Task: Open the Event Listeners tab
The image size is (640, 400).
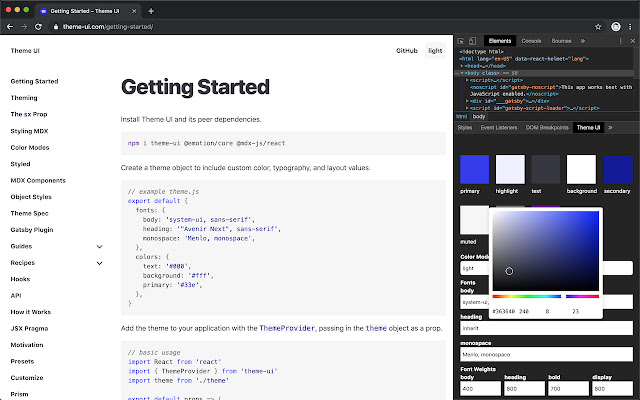Action: tap(497, 128)
